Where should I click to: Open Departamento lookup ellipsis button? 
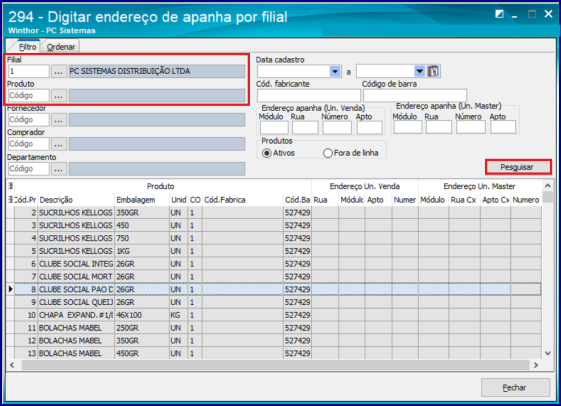pyautogui.click(x=59, y=169)
